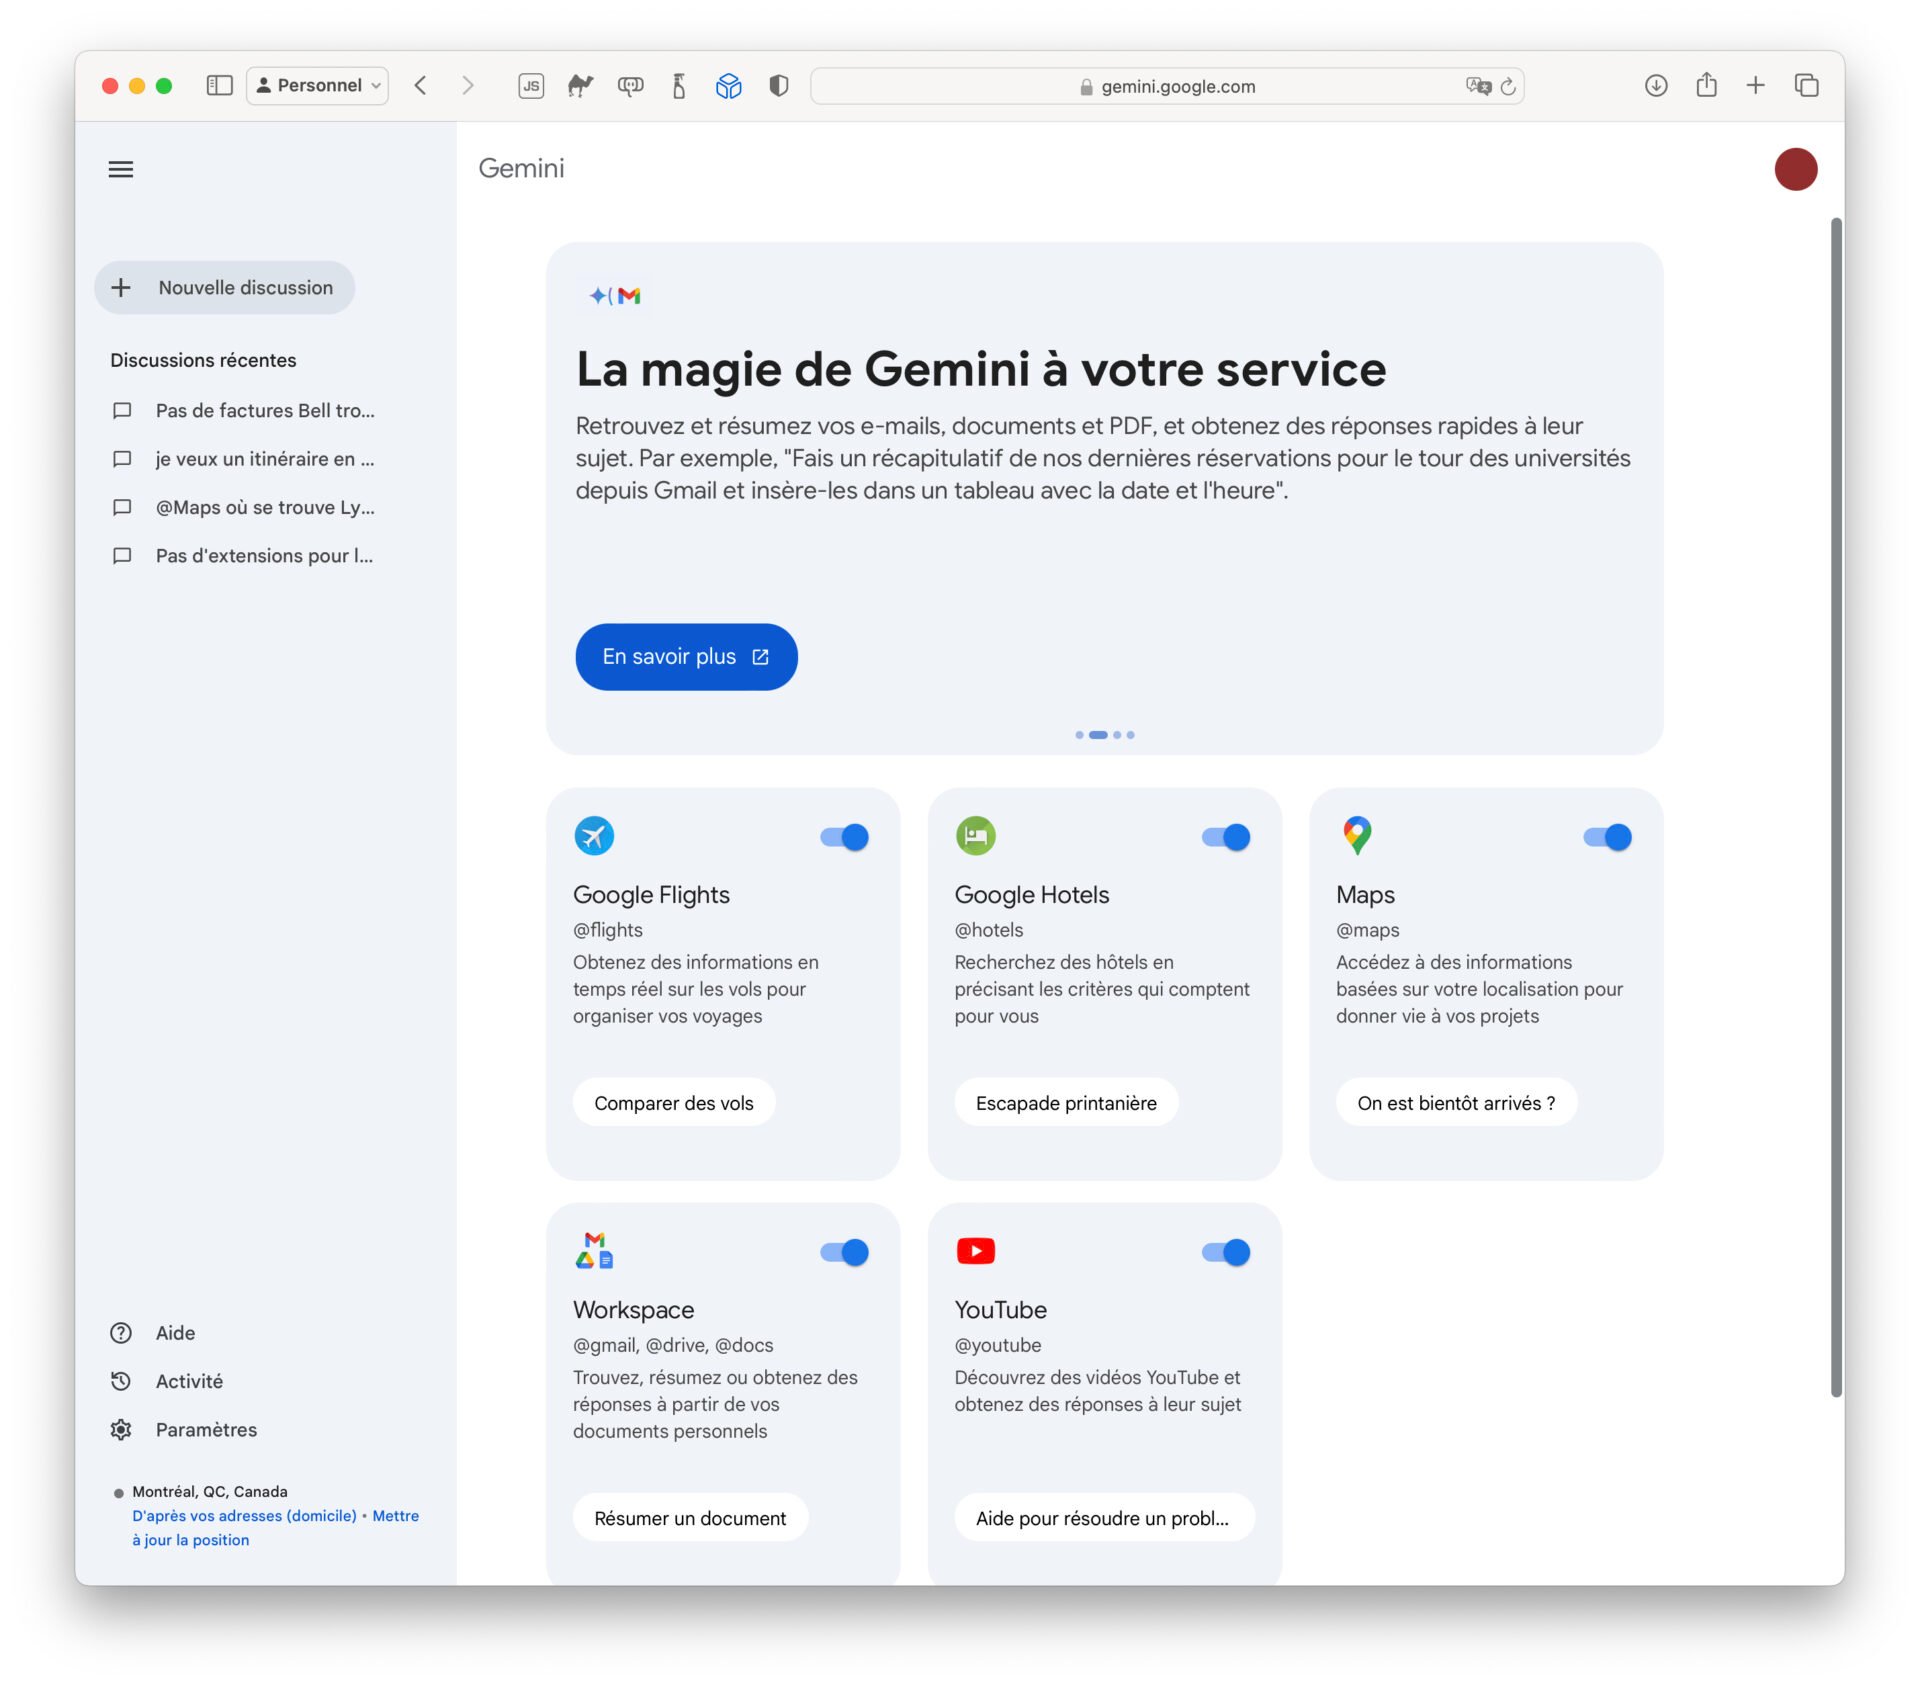
Task: Click the Montréal, QC, Canada location text
Action: coord(210,1492)
